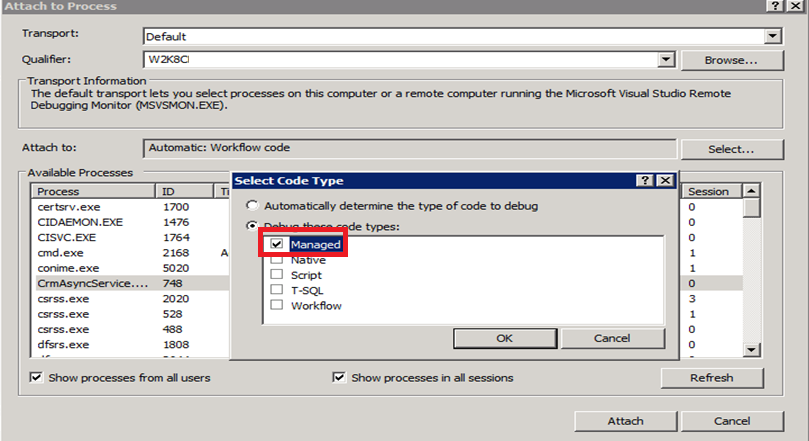This screenshot has width=809, height=441.
Task: Click the Select Code Type help icon
Action: coord(646,180)
